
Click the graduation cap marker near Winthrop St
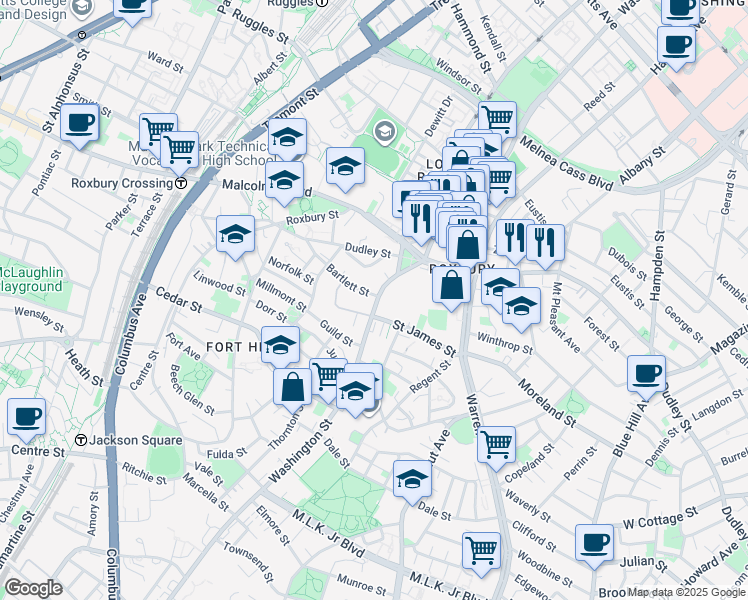click(520, 306)
